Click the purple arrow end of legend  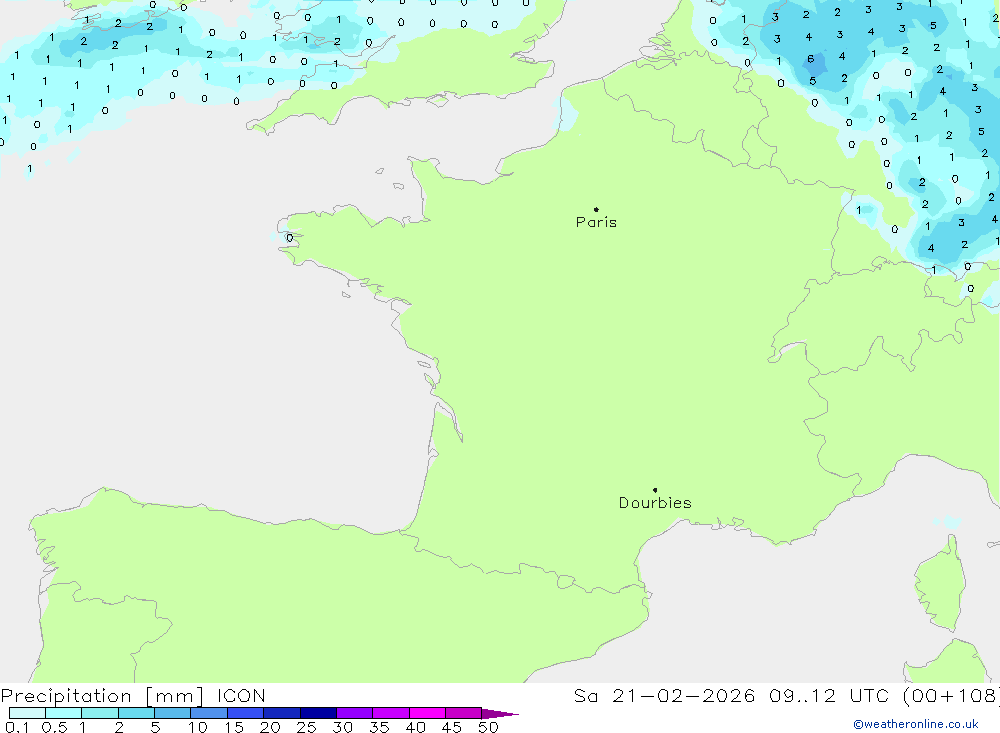click(x=500, y=713)
